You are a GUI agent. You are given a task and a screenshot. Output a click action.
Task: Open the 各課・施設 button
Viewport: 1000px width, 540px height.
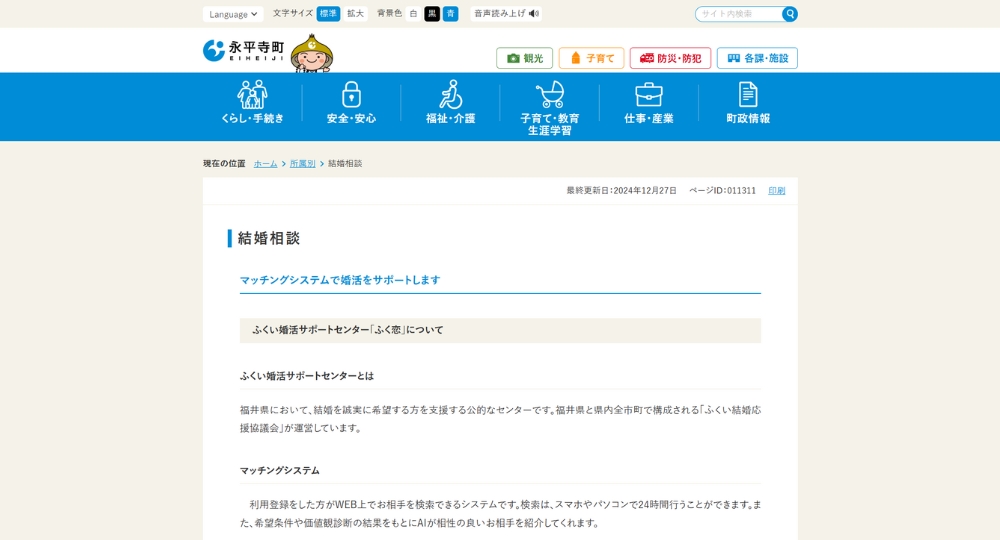(x=757, y=58)
